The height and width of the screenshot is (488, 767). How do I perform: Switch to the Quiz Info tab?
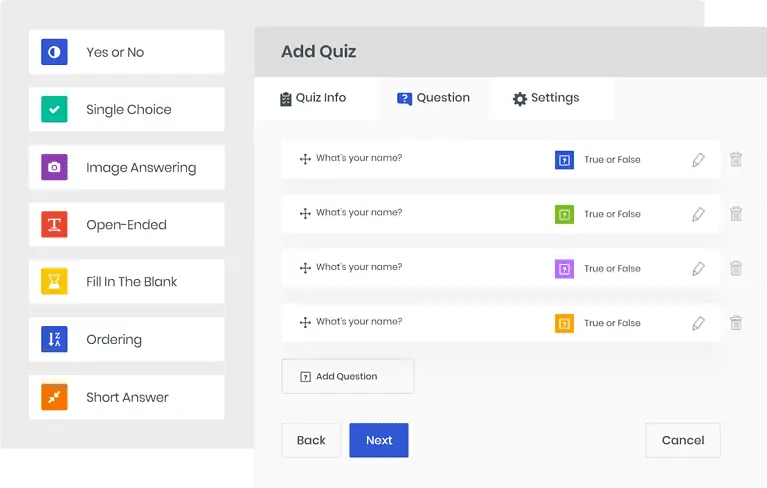pos(313,98)
